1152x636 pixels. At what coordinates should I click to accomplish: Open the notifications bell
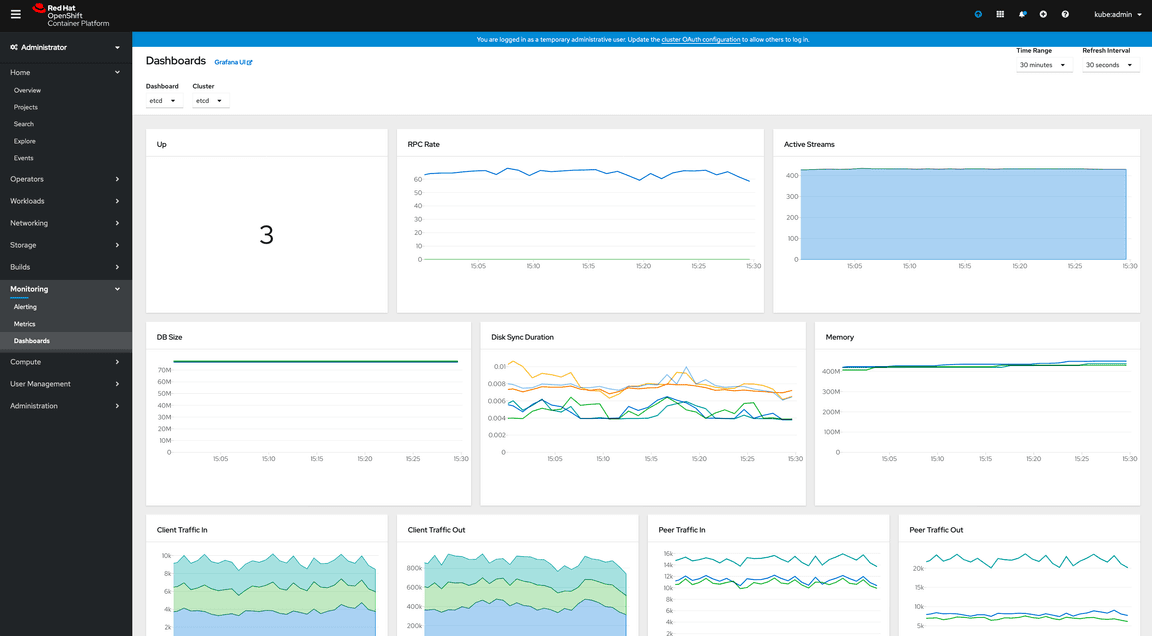tap(1022, 14)
